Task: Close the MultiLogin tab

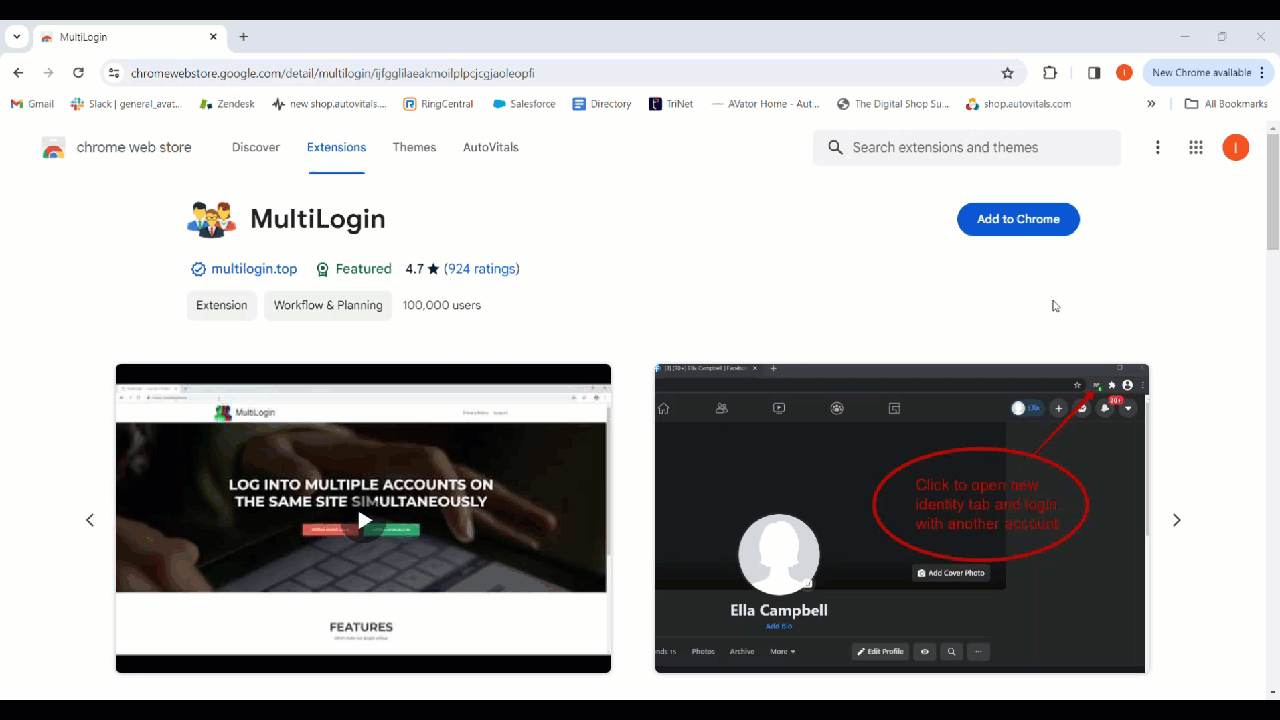Action: [213, 37]
